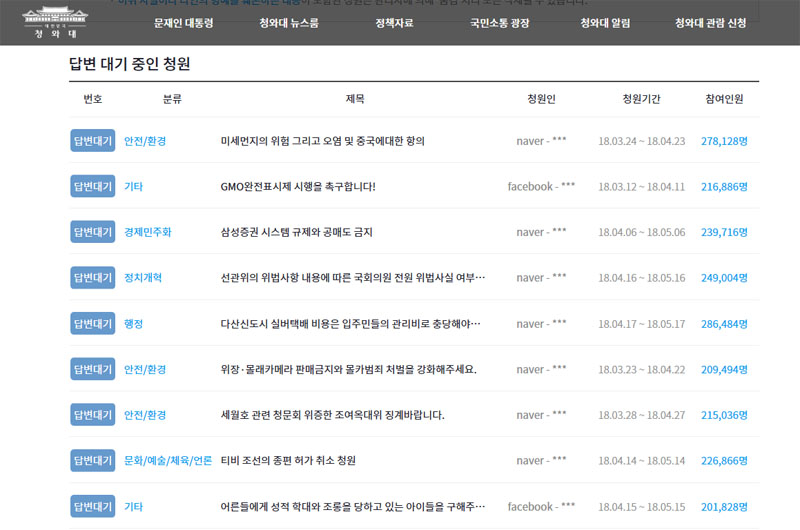The width and height of the screenshot is (800, 530).
Task: Click the 답변대기 badge on the 몰래카메라 petition row
Action: 93,369
